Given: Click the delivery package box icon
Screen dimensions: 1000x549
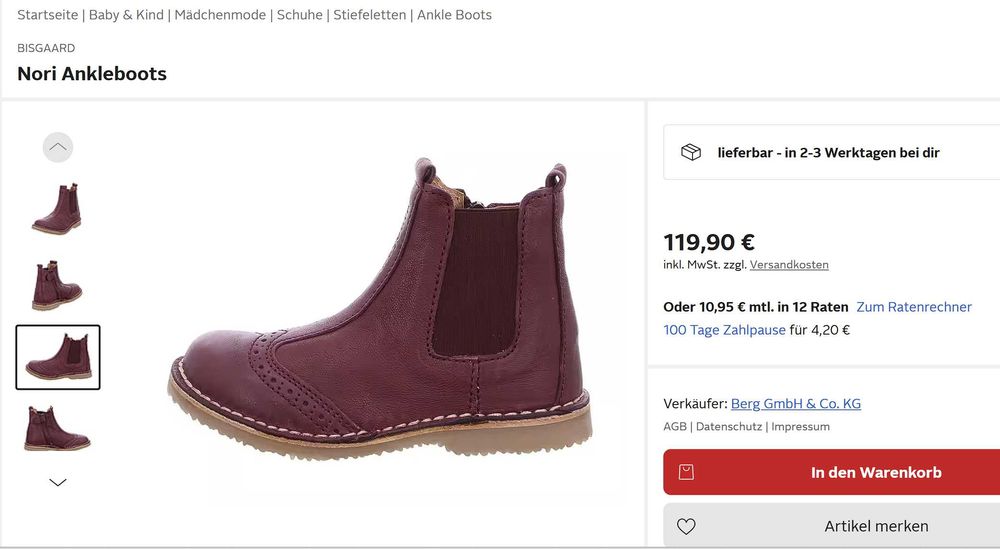Looking at the screenshot, I should point(691,152).
